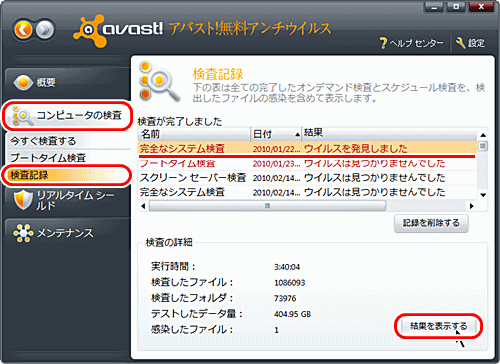Open the コンピュータの検査 section
This screenshot has width=500, height=364.
pyautogui.click(x=67, y=115)
